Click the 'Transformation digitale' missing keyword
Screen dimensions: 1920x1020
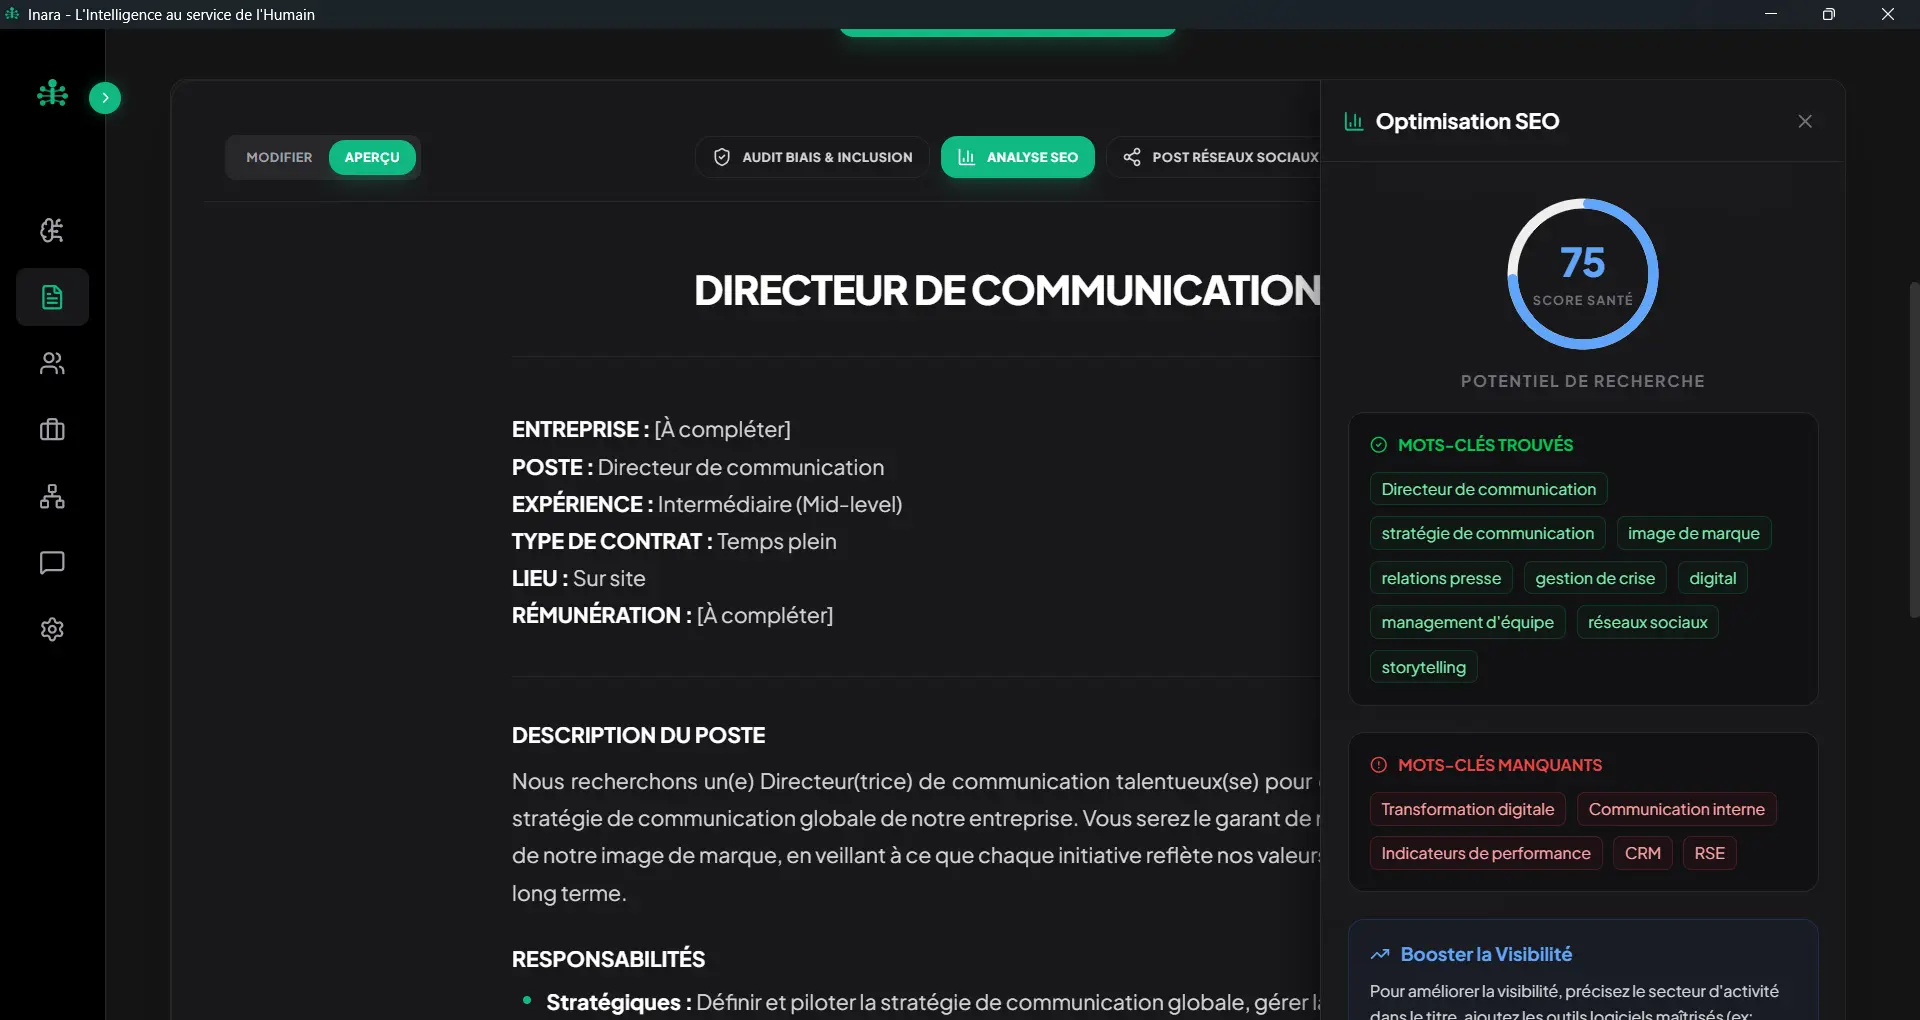[x=1468, y=809]
